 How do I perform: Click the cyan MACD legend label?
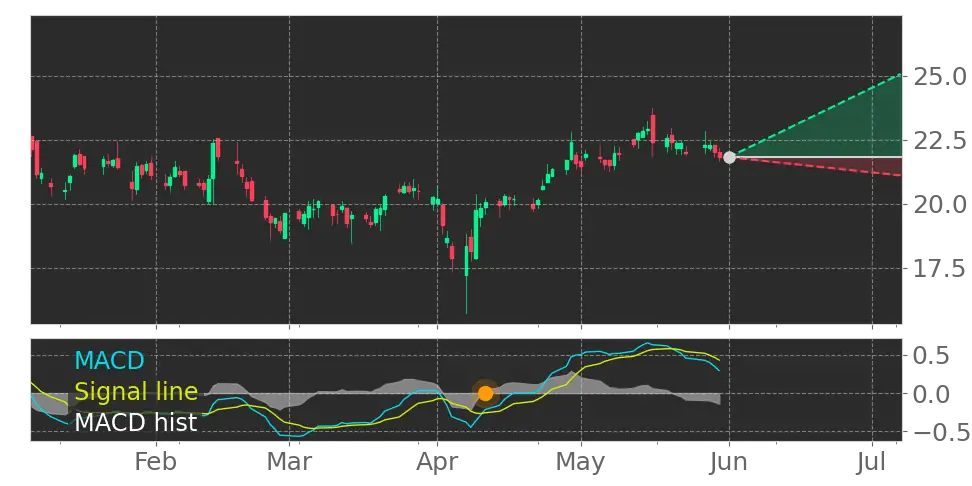(x=110, y=360)
